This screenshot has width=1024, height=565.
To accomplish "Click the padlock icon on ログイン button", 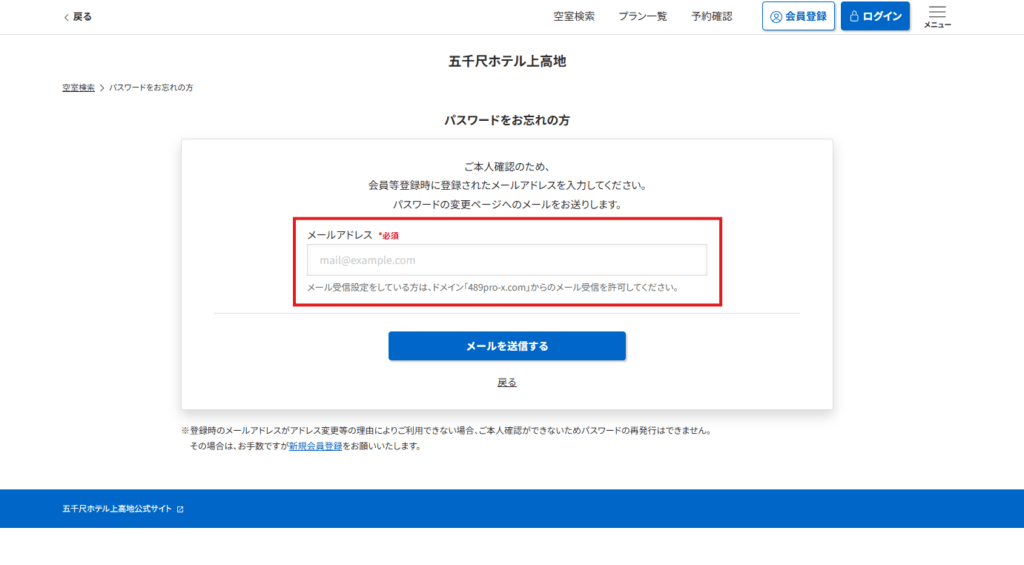I will pyautogui.click(x=854, y=17).
